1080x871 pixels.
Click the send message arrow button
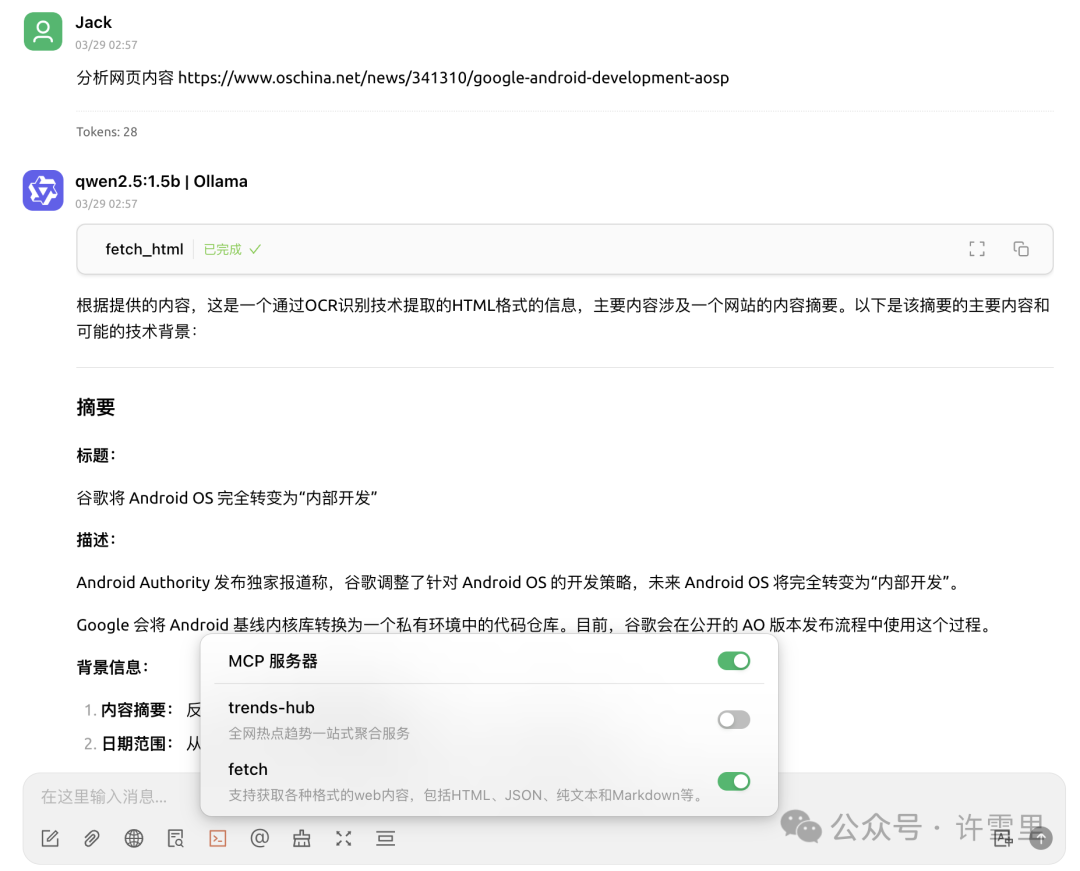click(x=1042, y=838)
